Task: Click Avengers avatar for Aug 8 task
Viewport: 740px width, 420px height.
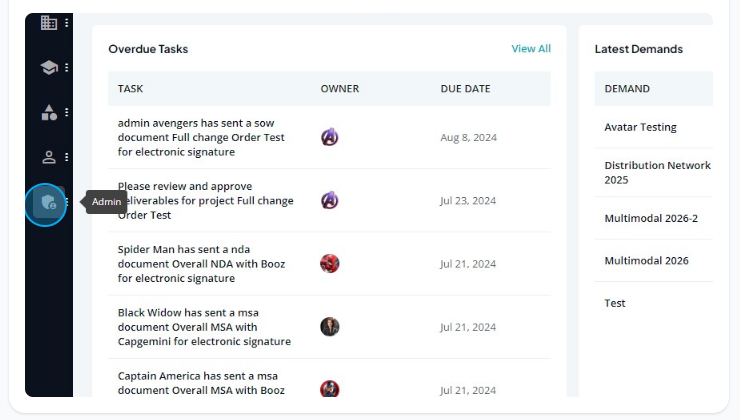Action: click(329, 137)
